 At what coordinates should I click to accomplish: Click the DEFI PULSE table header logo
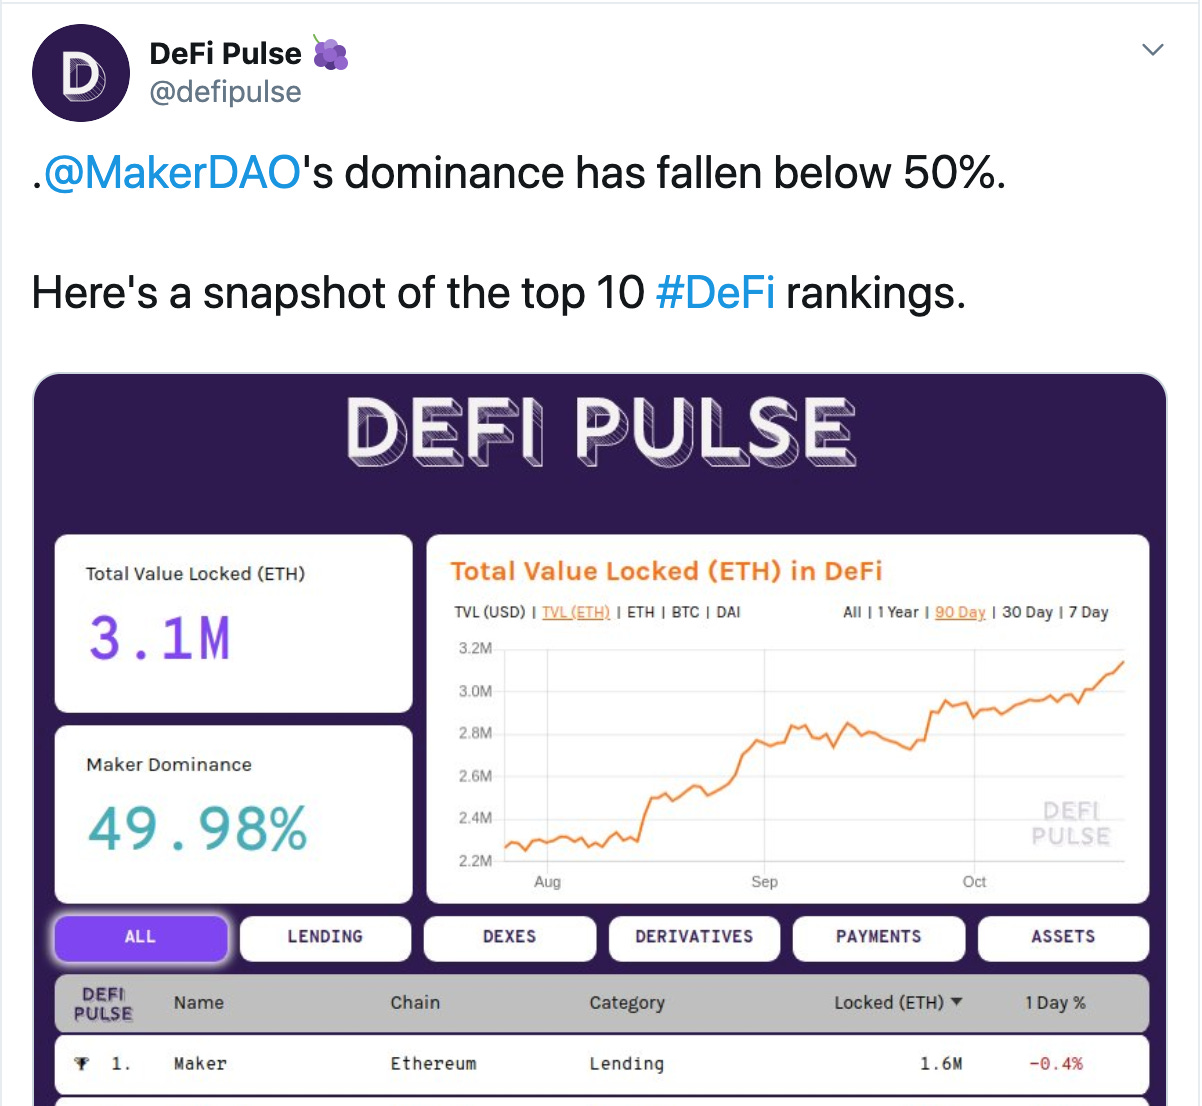103,1003
